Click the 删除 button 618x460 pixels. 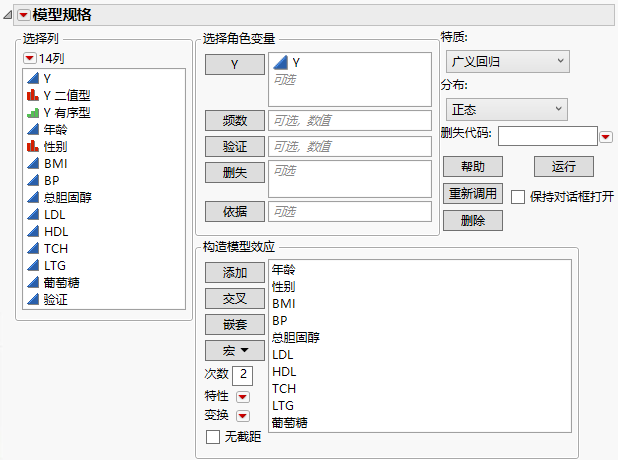pos(473,220)
